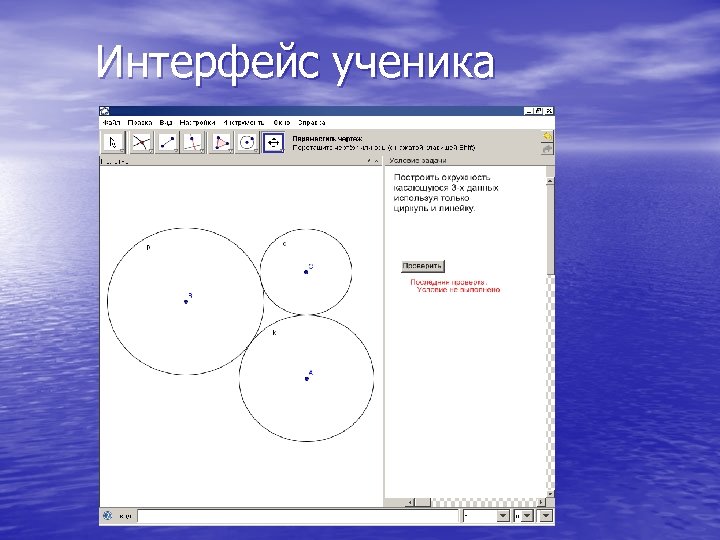Click the center point of the small top circle
Image resolution: width=720 pixels, height=540 pixels.
306,272
